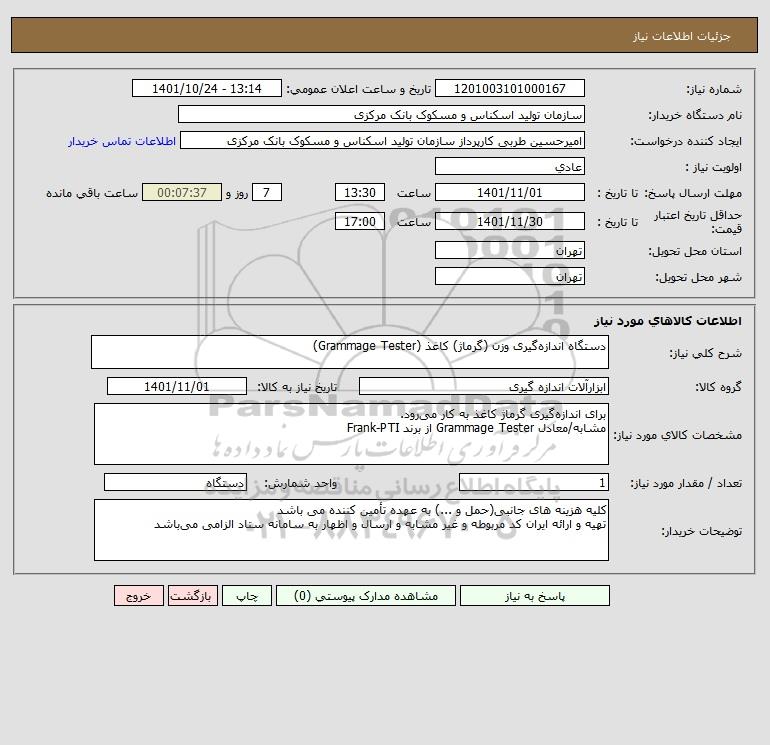The width and height of the screenshot is (770, 745).
Task: Open مشاهده مدارک پیوستی (0) button
Action: point(366,596)
